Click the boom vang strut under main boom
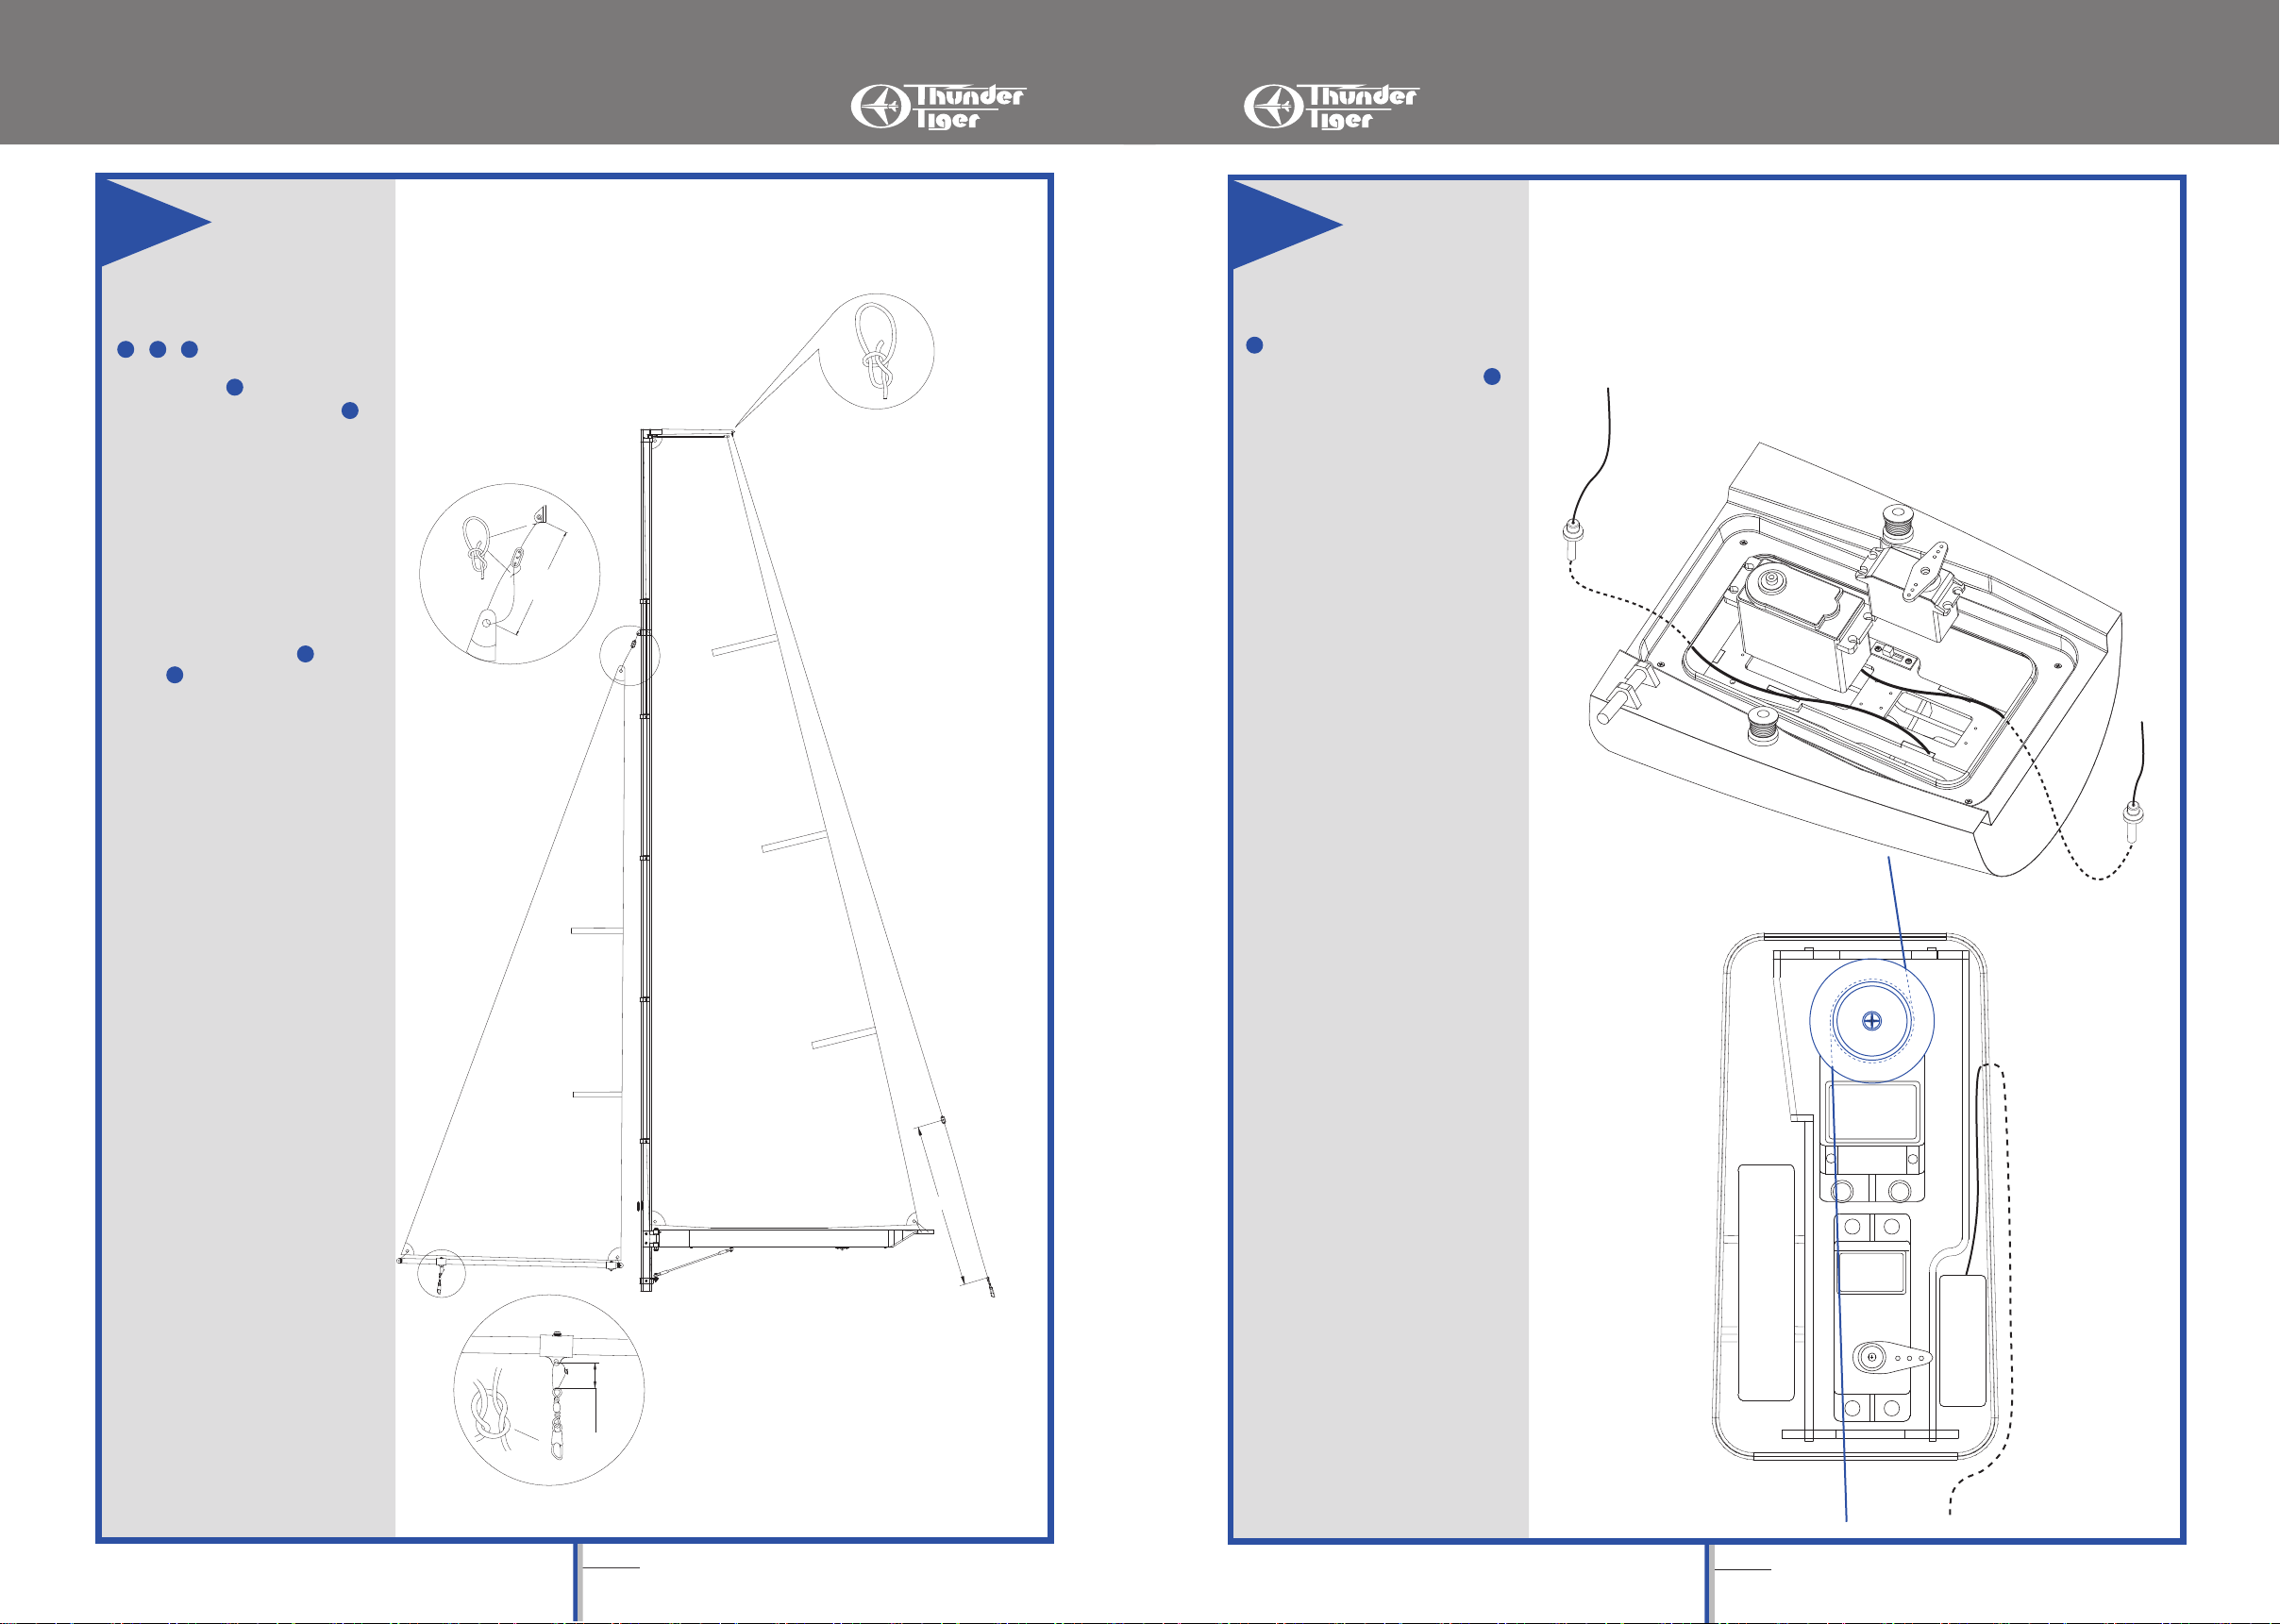The width and height of the screenshot is (2280, 1624). point(692,1264)
